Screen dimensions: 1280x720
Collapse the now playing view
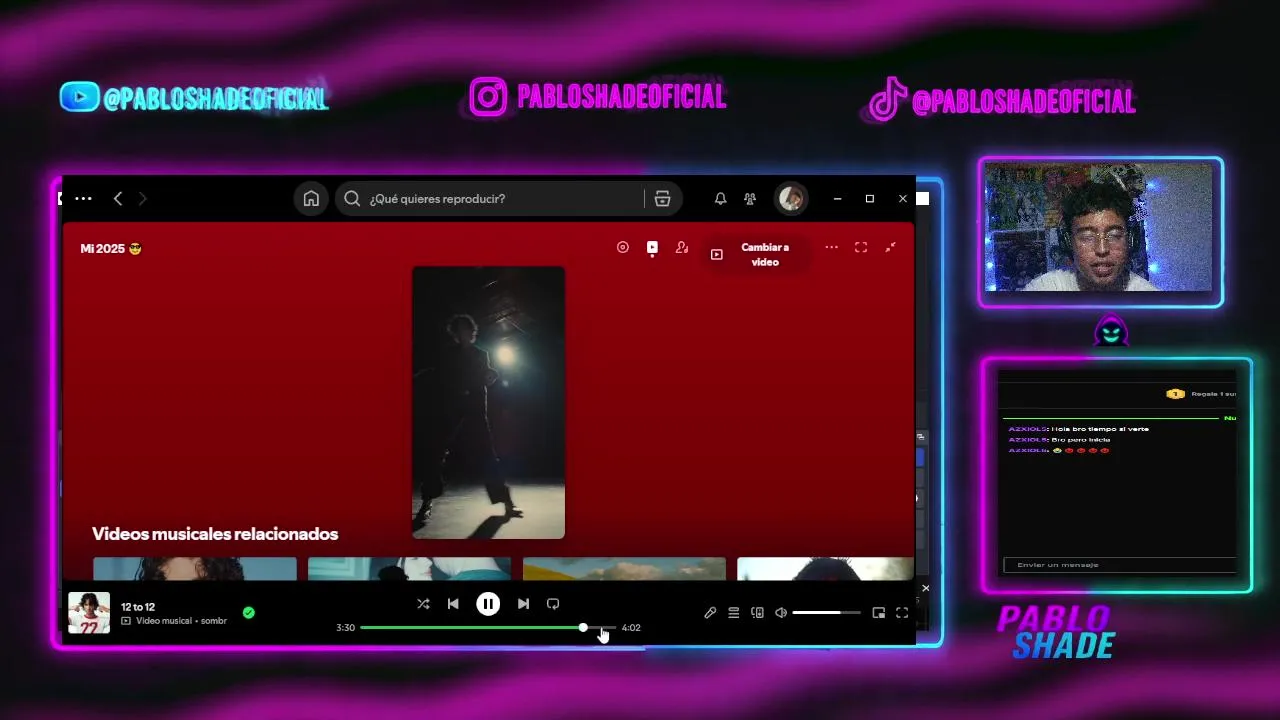(890, 247)
